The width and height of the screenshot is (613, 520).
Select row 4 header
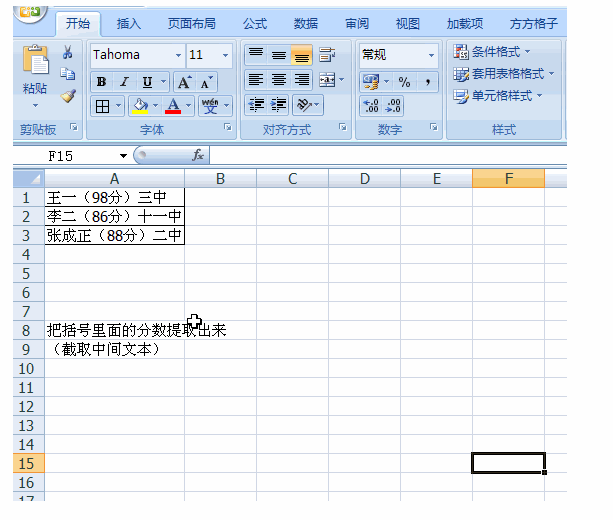29,255
